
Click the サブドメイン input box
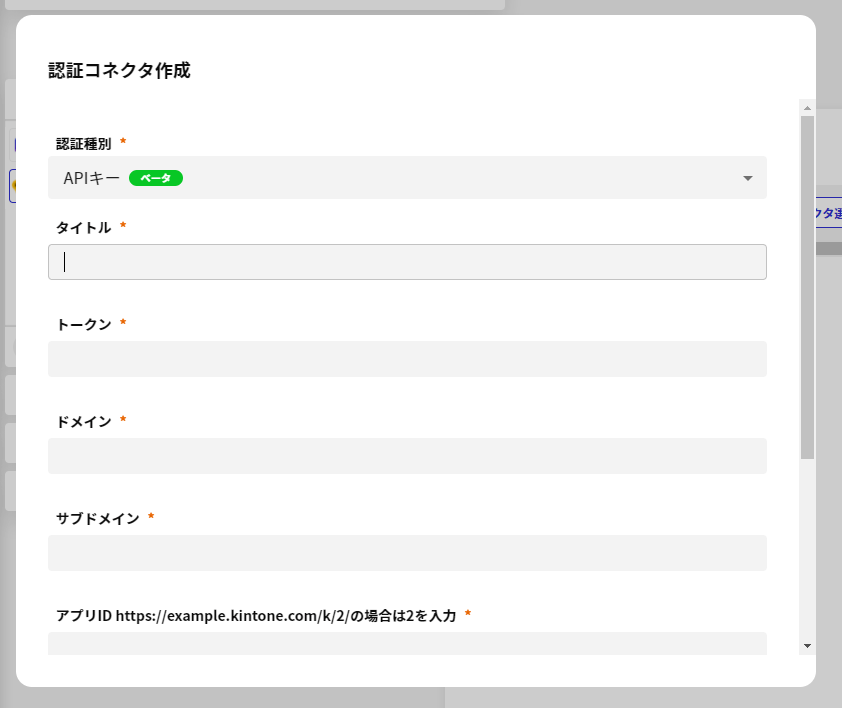407,553
